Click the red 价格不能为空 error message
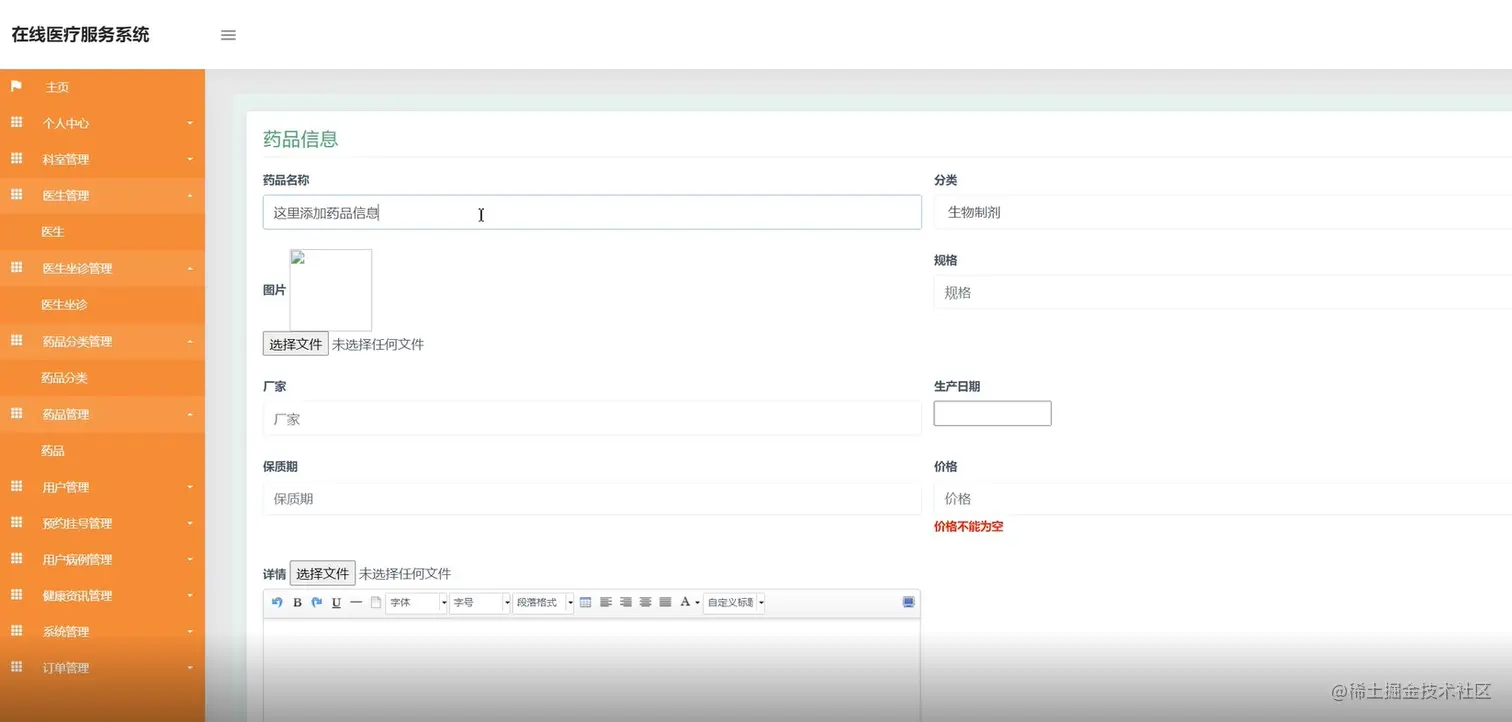Image resolution: width=1512 pixels, height=722 pixels. point(968,526)
